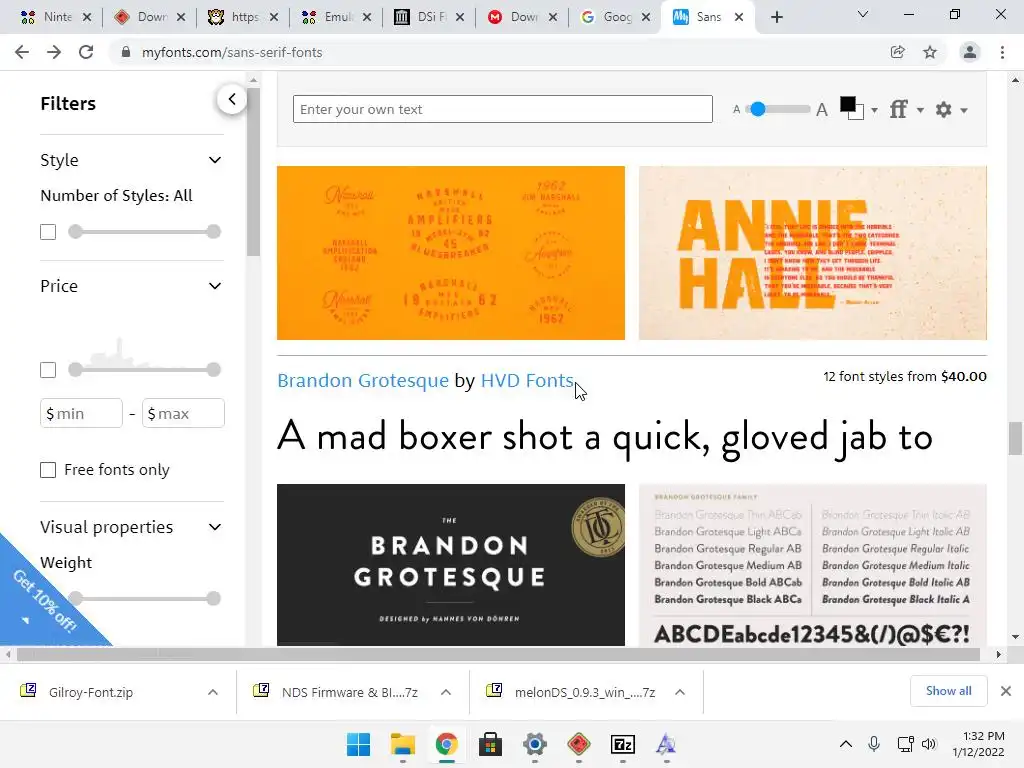The image size is (1024, 768).
Task: Open the NDS Firmware 7z download
Action: pos(349,692)
